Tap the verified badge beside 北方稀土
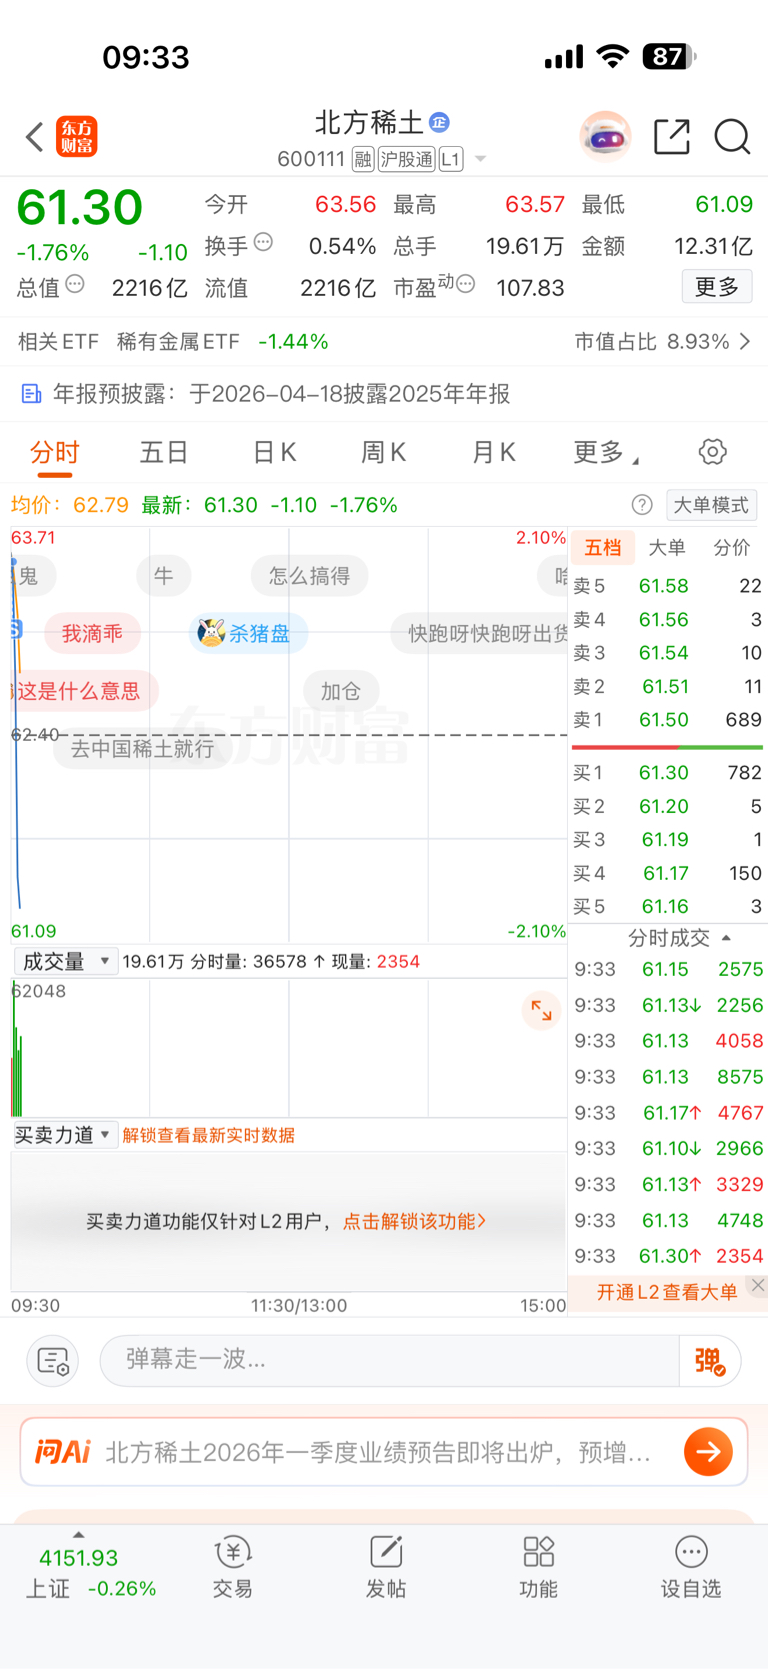Screen dimensions: 768x1669 pyautogui.click(x=439, y=123)
